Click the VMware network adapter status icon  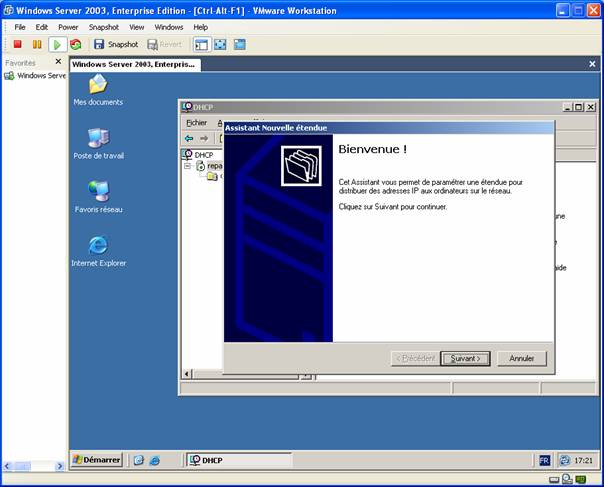567,479
